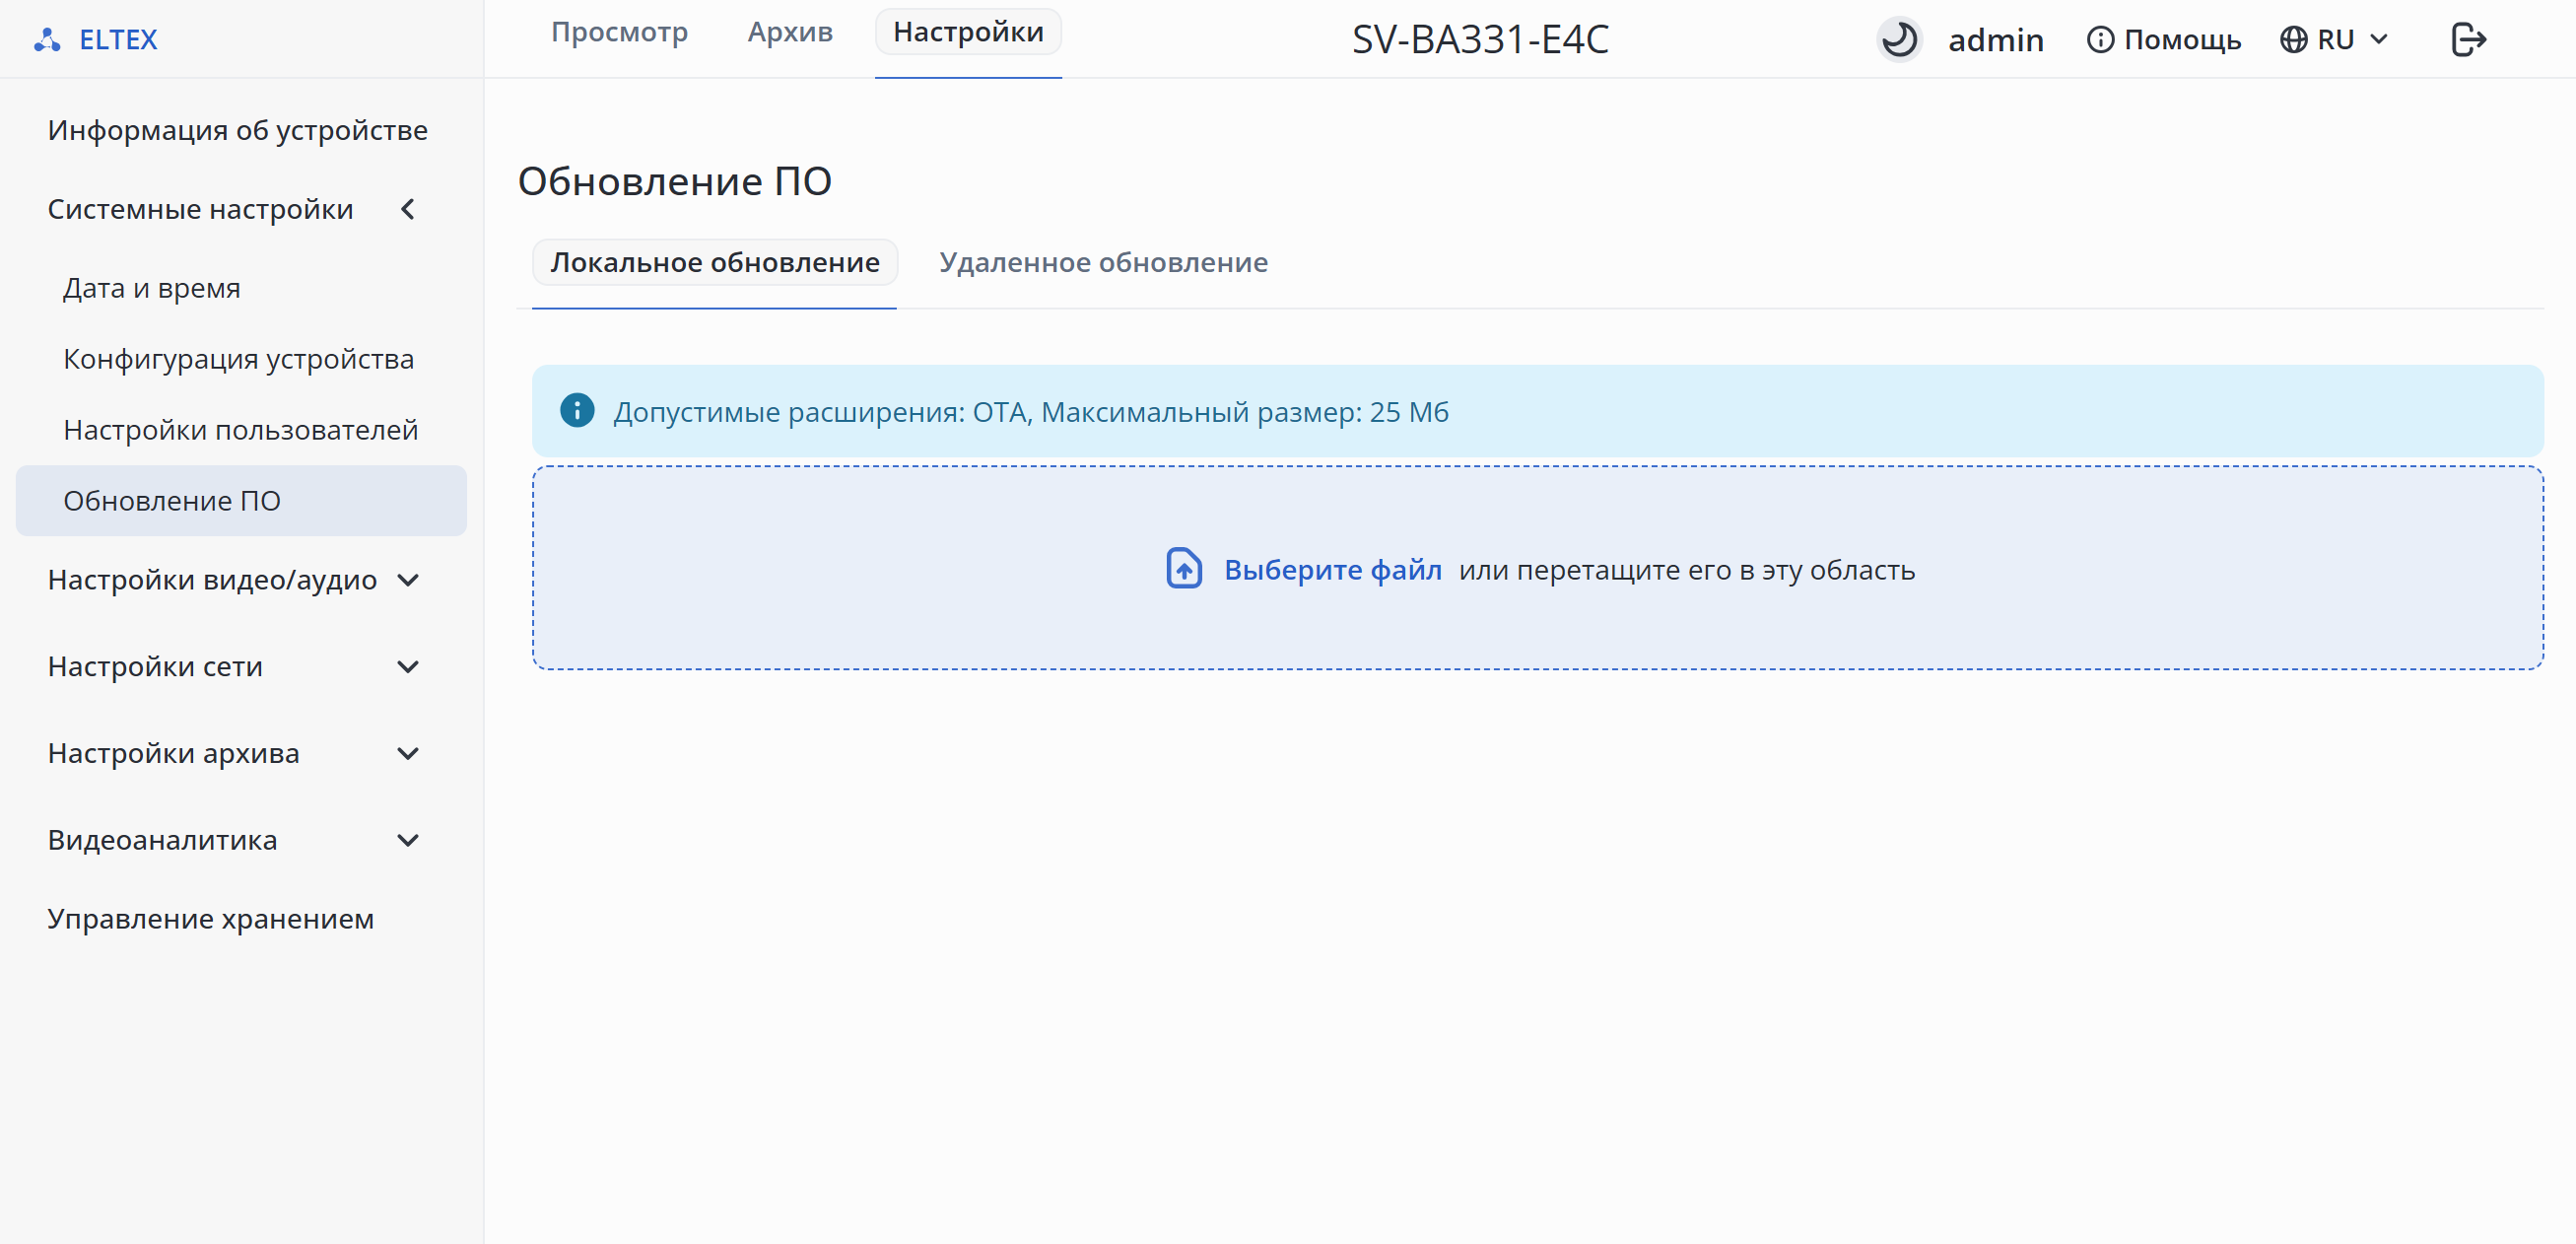Screen dimensions: 2576x1244
Task: Open the RU language dropdown
Action: [x=2334, y=40]
